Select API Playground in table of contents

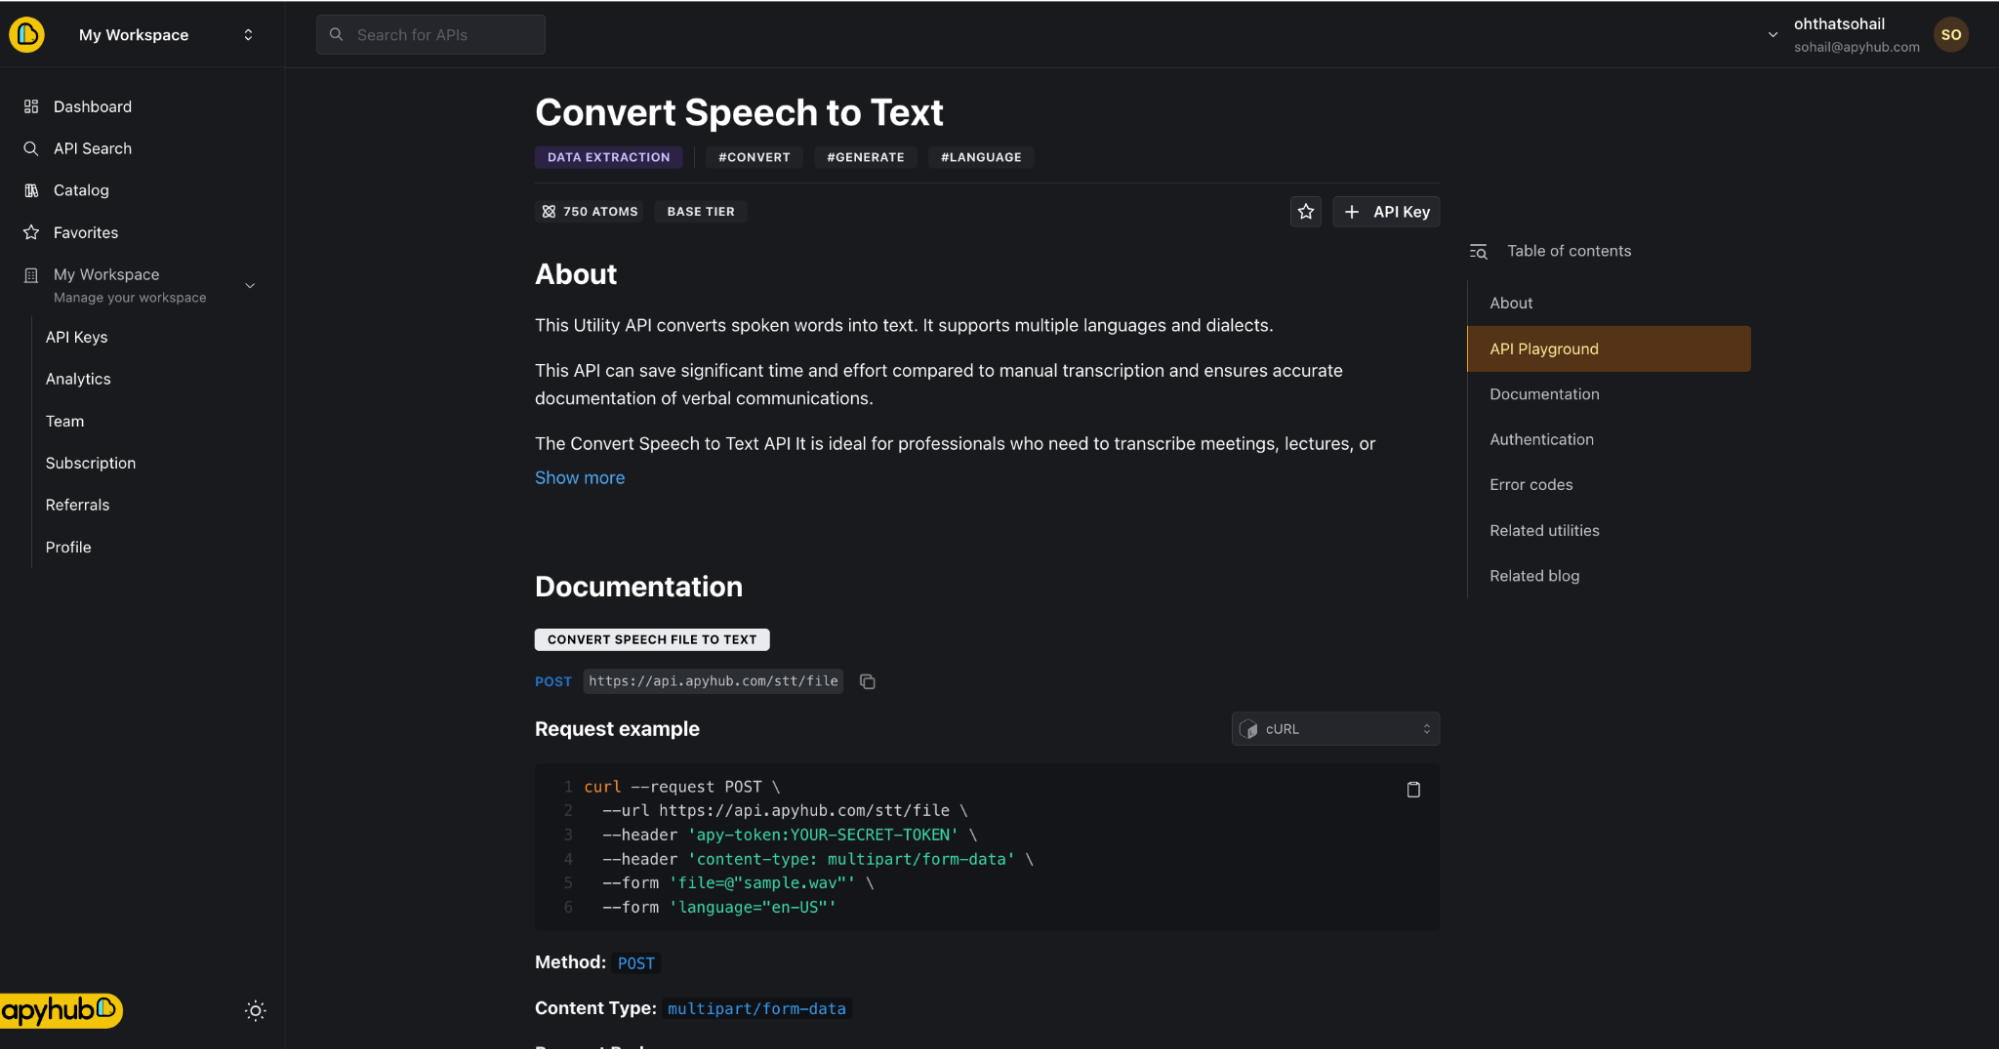click(1609, 349)
